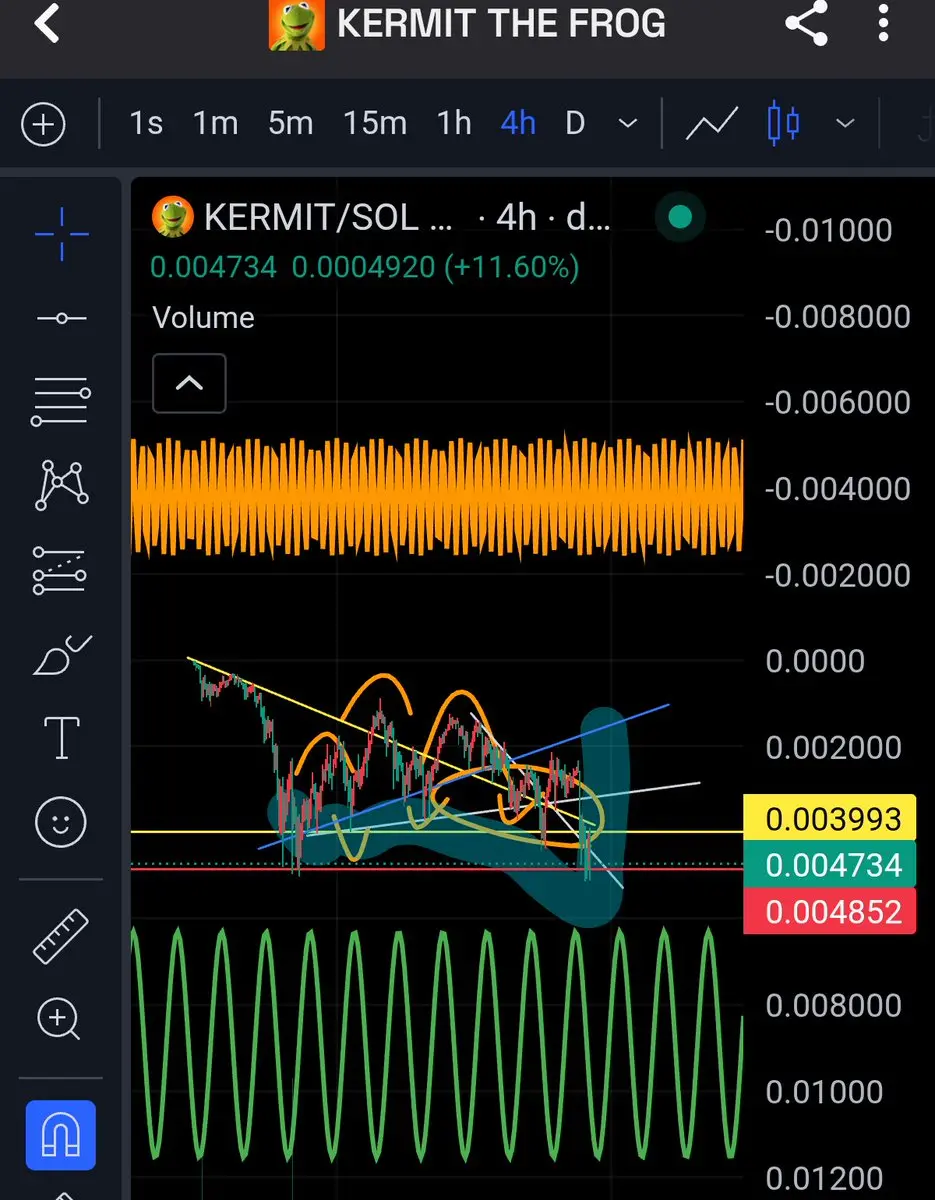Select the horizontal line drawing tool
935x1200 pixels.
(61, 318)
